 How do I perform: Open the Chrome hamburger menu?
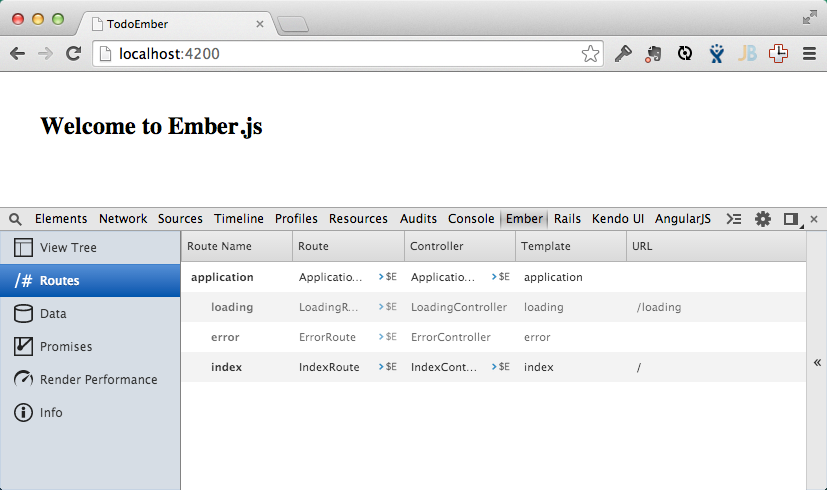(809, 53)
